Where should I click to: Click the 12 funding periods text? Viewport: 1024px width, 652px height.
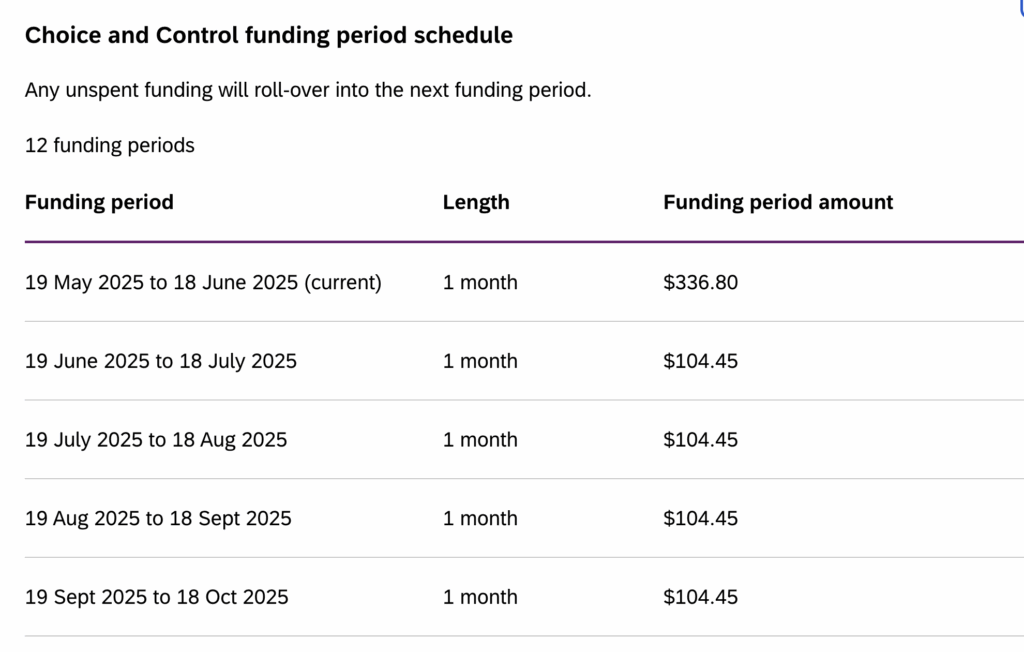(x=110, y=145)
